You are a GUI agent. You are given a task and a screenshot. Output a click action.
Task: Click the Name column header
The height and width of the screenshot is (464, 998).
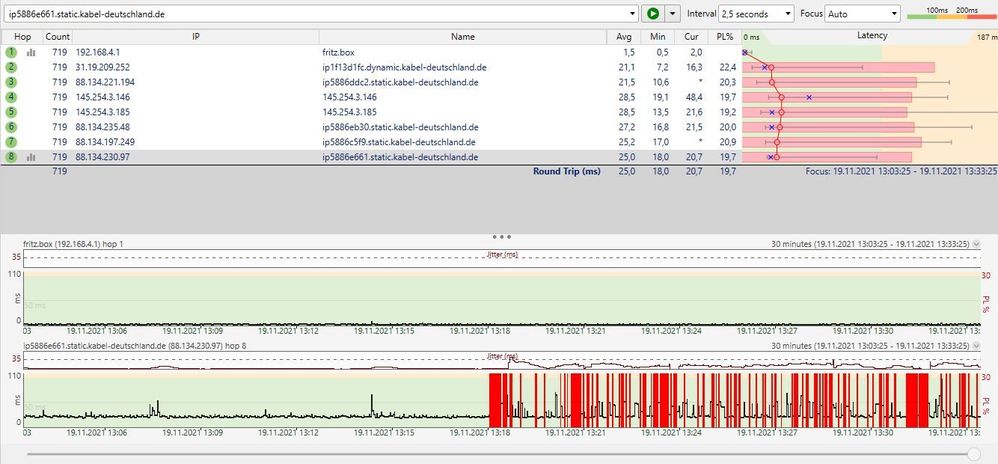click(x=463, y=36)
